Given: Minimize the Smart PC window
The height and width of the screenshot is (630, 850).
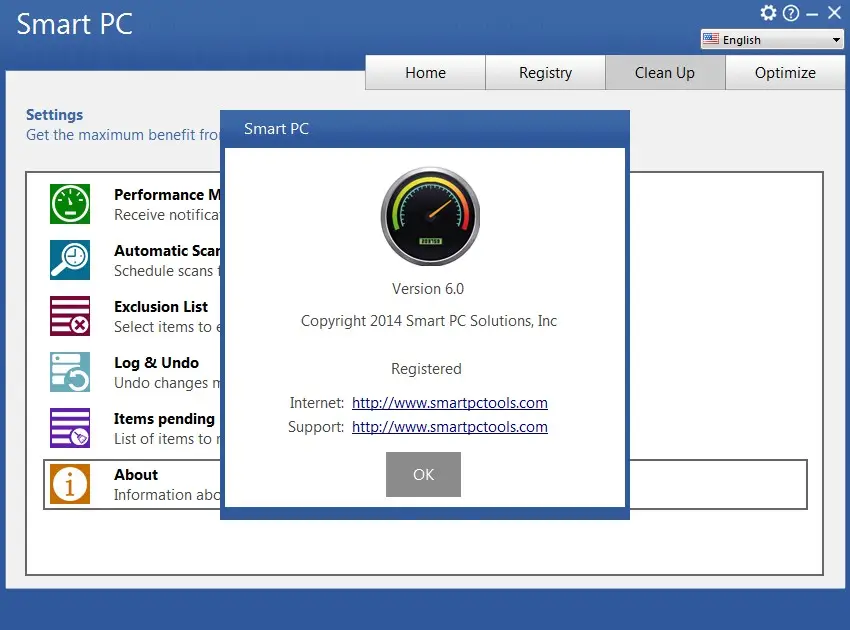Looking at the screenshot, I should [x=812, y=14].
